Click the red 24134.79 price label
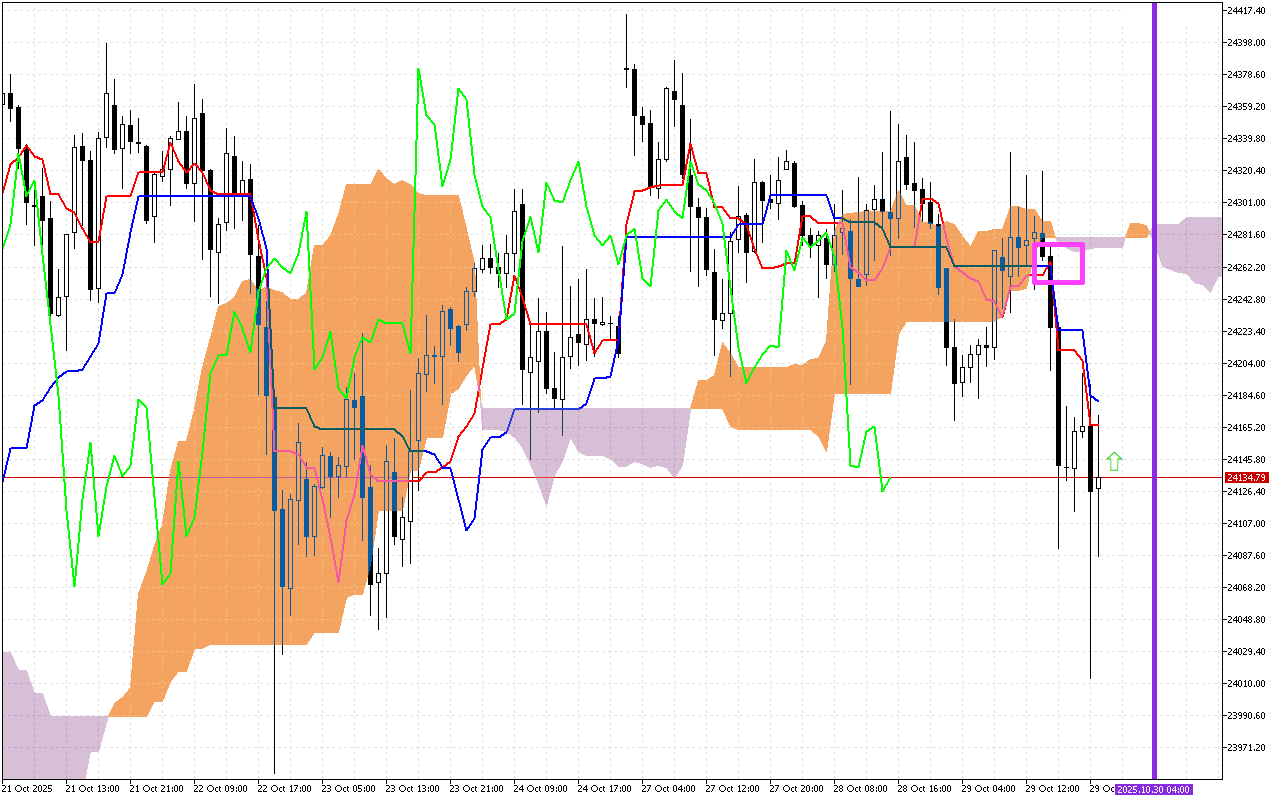 [x=1245, y=478]
